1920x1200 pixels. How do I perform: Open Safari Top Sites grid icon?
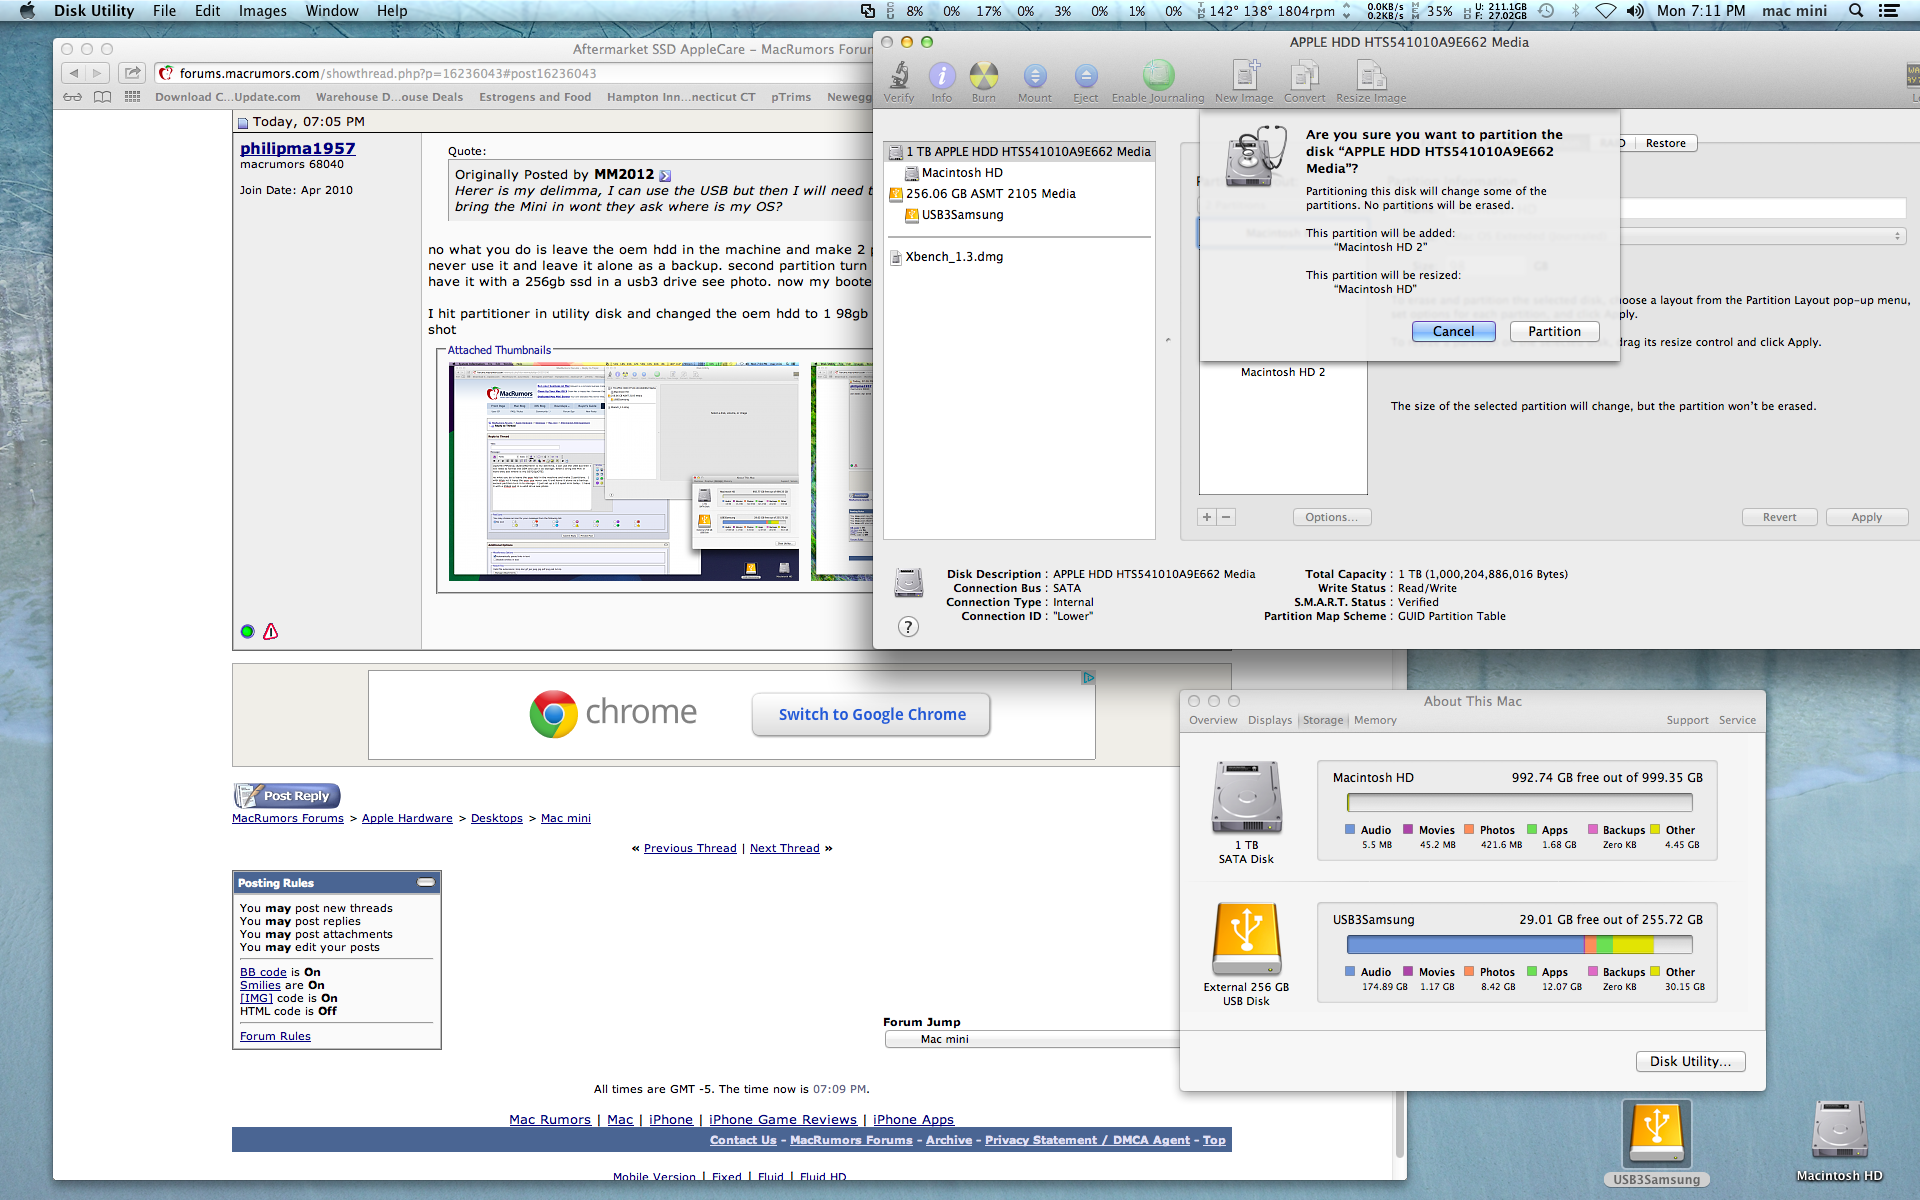click(x=132, y=97)
